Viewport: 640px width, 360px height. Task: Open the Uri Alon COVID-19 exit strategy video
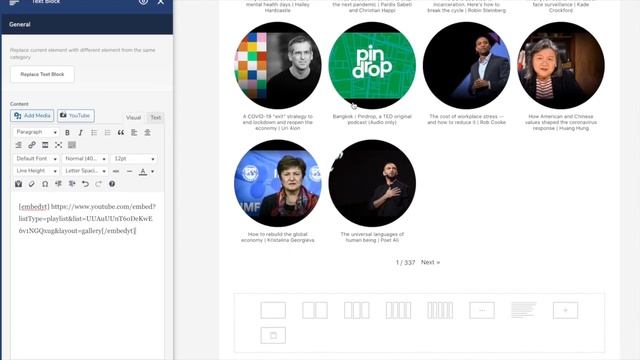pos(278,65)
